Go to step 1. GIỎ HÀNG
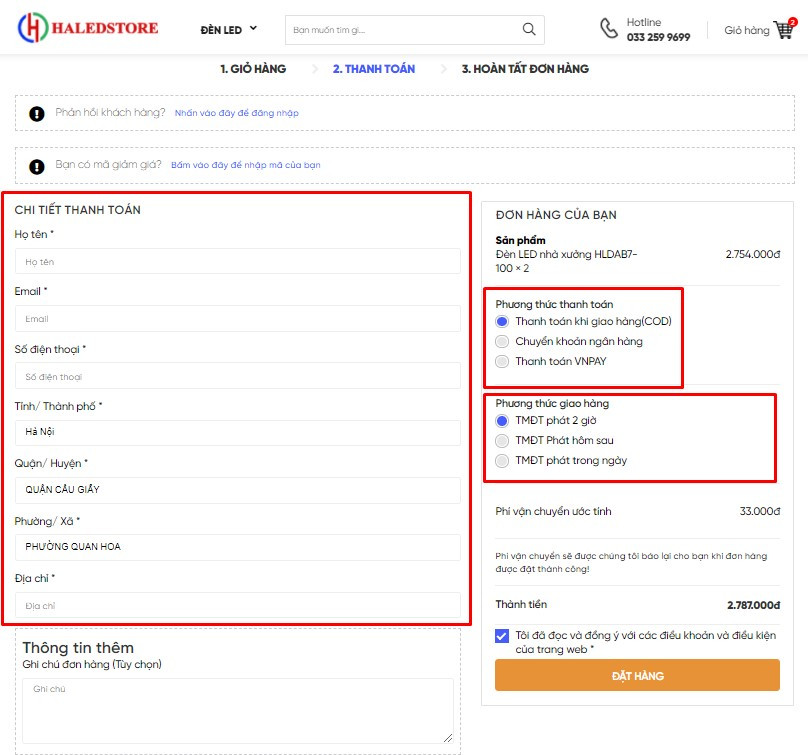Image resolution: width=808 pixels, height=755 pixels. click(253, 69)
